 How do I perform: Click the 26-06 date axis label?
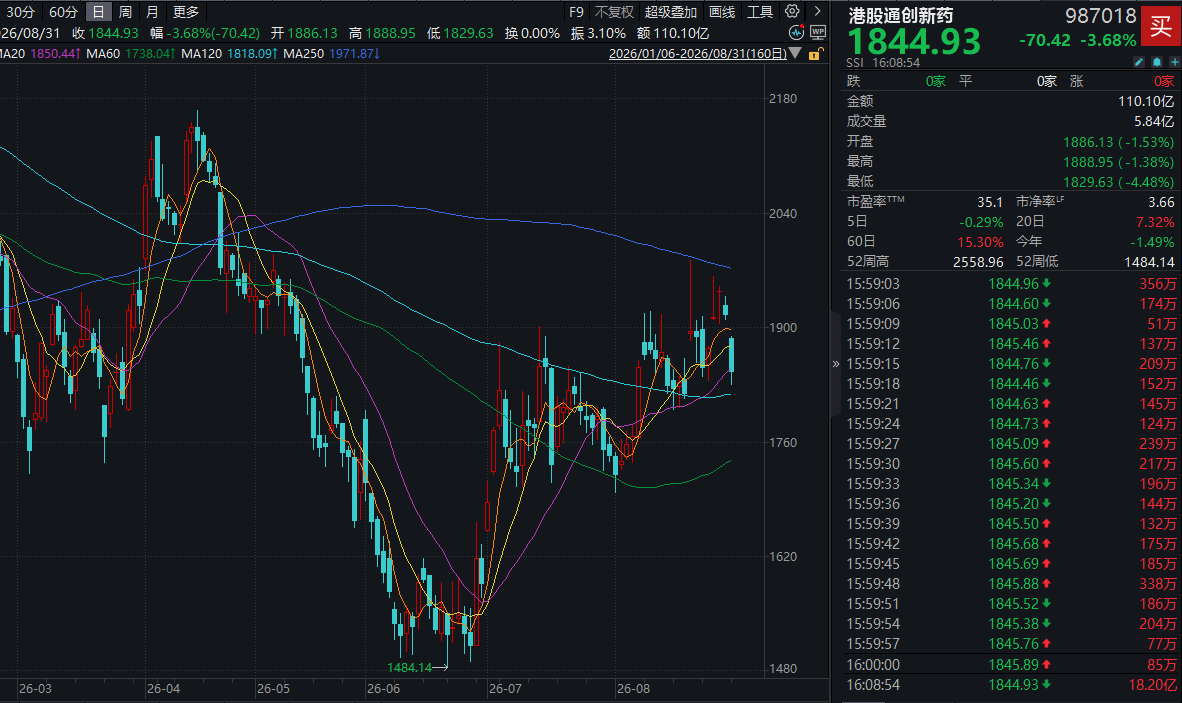click(383, 689)
